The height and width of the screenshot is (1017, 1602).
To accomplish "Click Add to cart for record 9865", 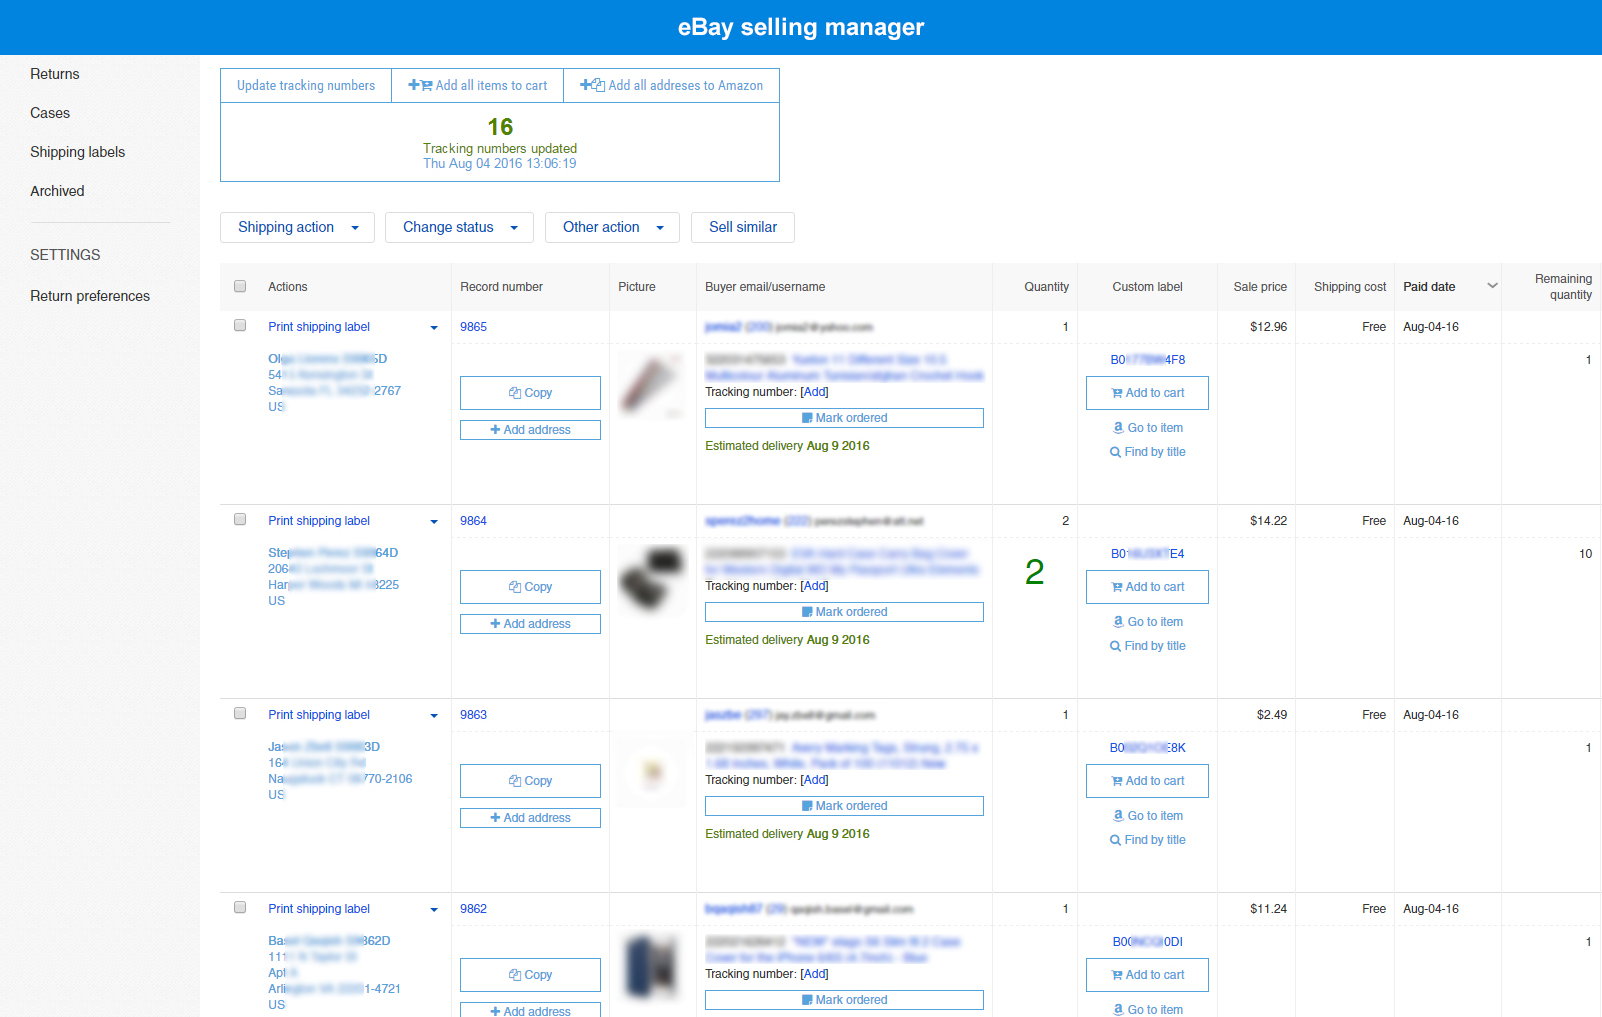I will pyautogui.click(x=1147, y=393).
